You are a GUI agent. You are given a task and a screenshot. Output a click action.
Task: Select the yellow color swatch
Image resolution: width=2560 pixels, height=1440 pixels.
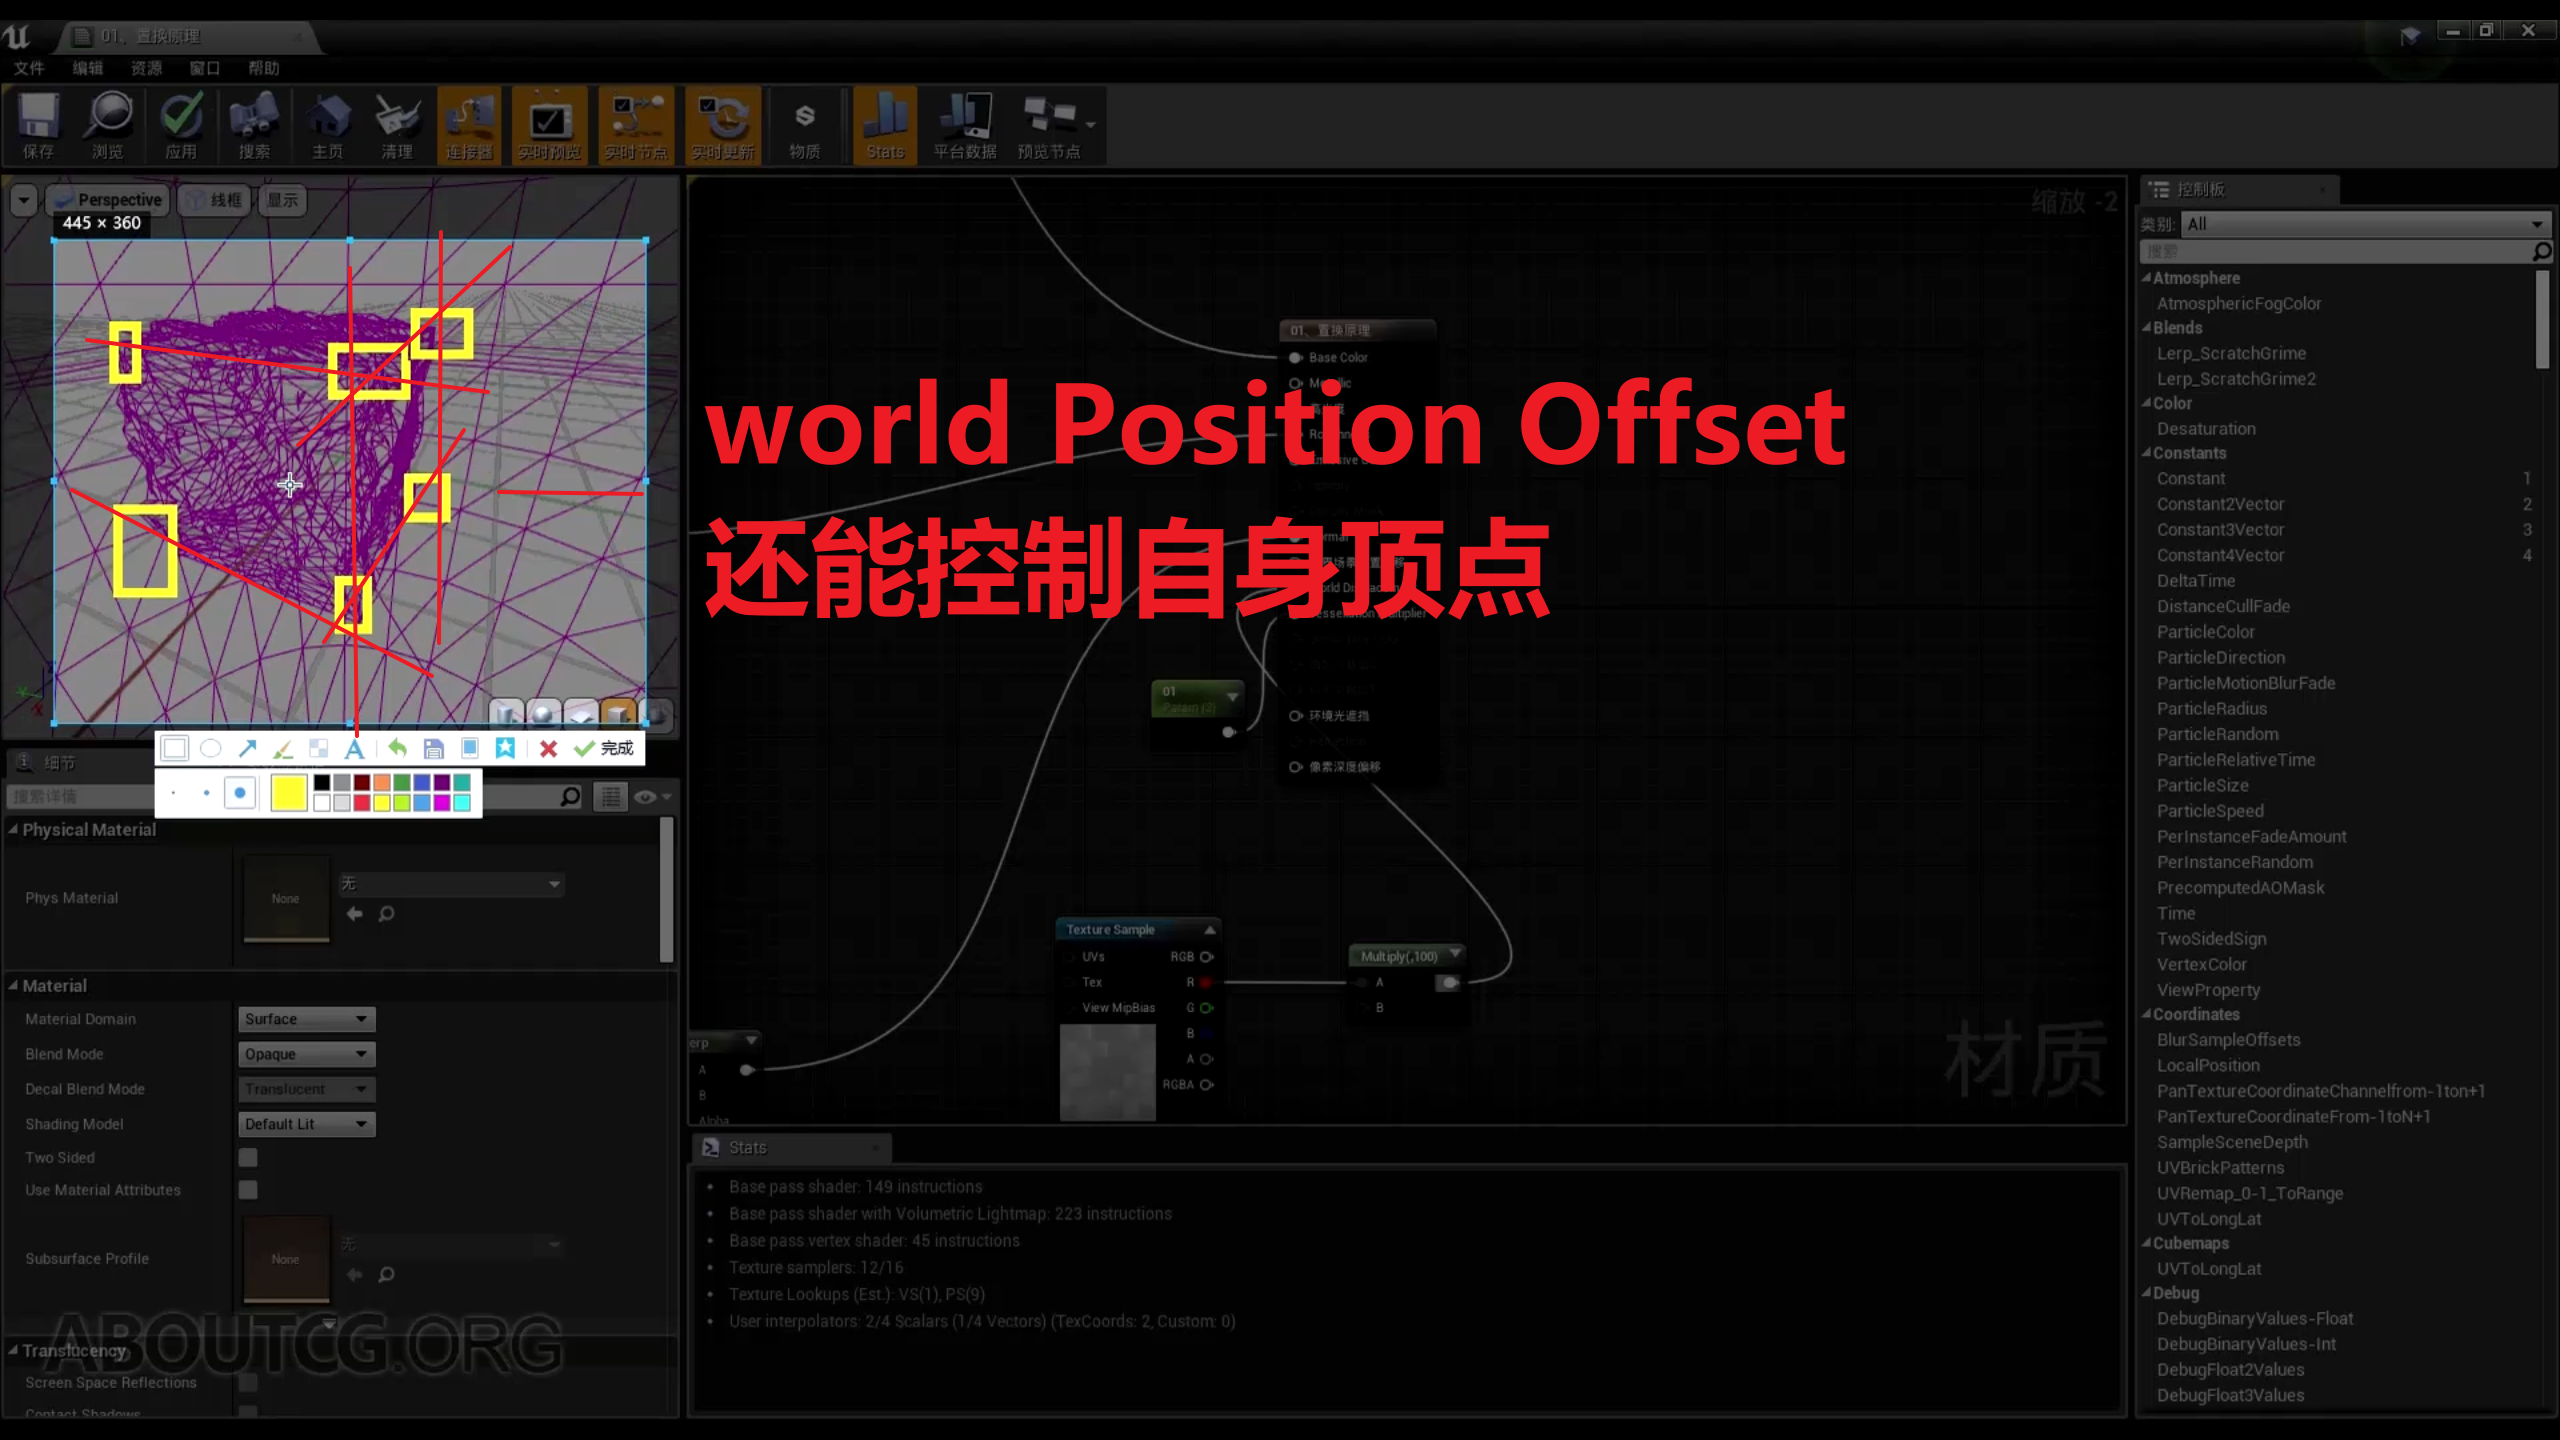pyautogui.click(x=287, y=793)
